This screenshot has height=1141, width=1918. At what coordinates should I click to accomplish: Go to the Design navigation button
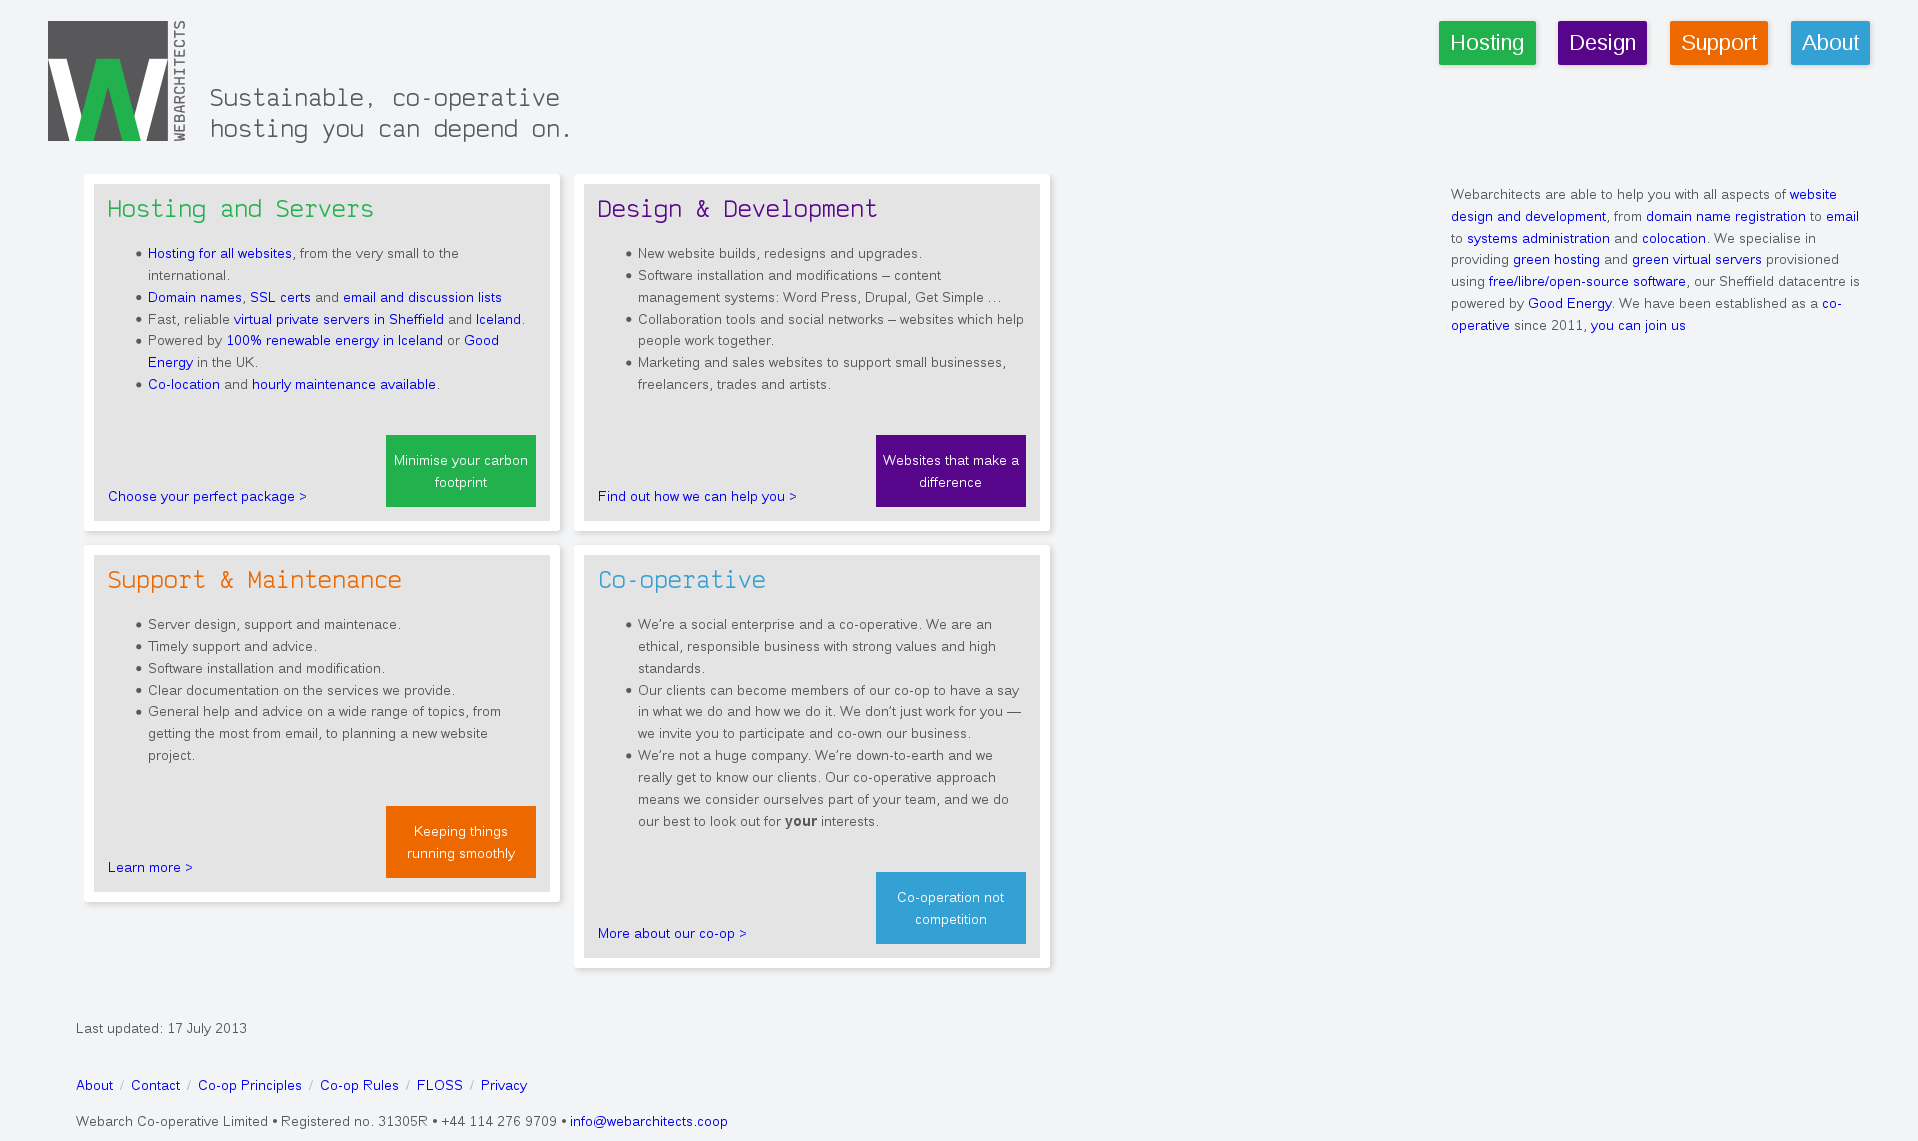(x=1601, y=43)
